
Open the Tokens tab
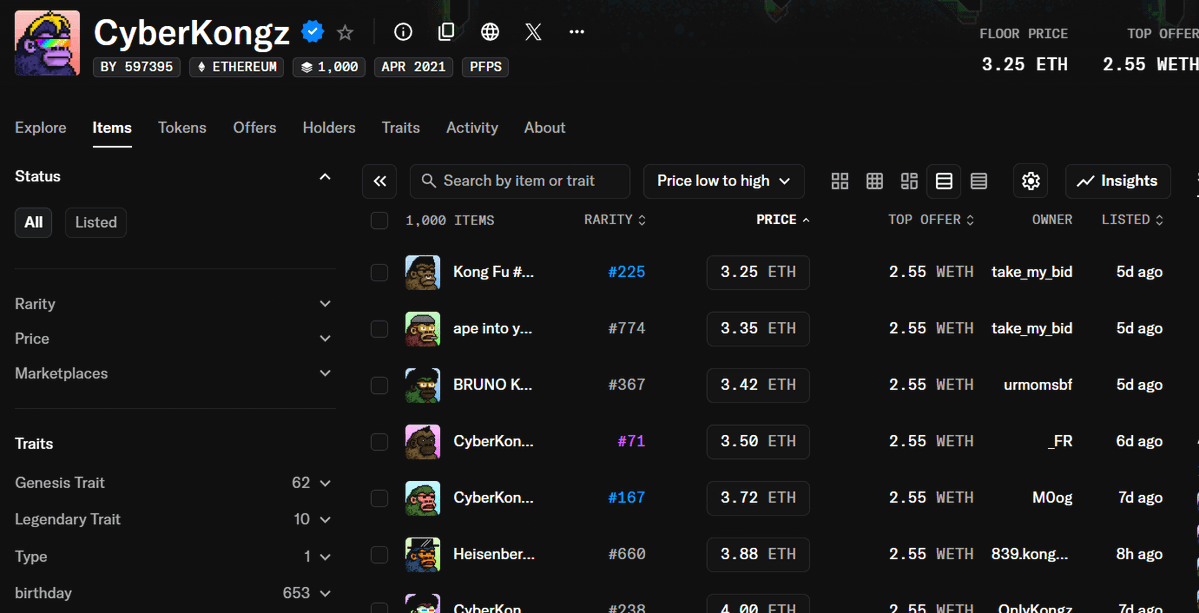coord(182,128)
